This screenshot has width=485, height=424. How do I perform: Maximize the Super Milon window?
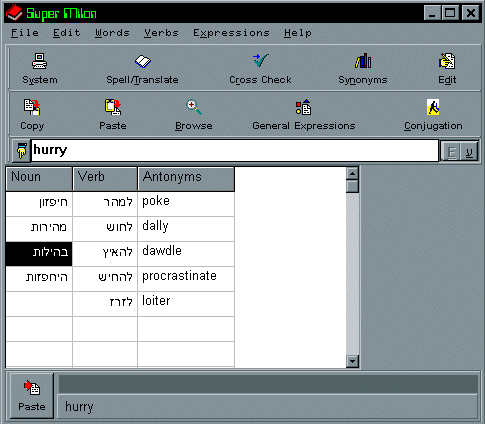pyautogui.click(x=450, y=13)
